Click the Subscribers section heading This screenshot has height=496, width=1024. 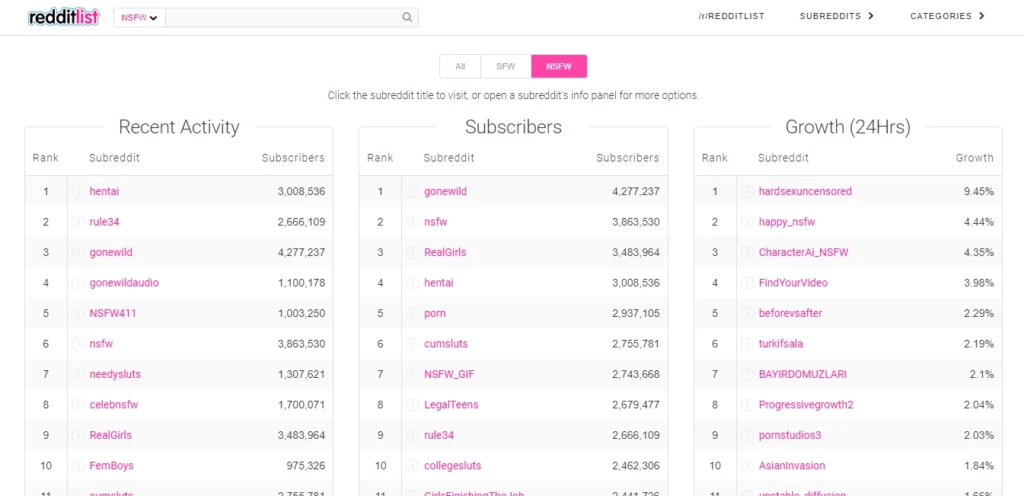513,127
